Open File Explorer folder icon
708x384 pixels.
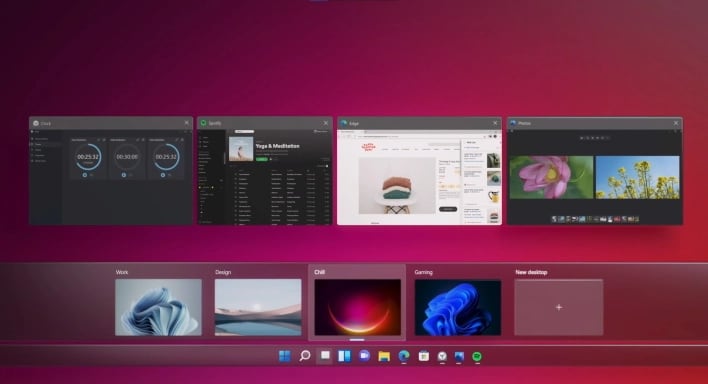click(384, 356)
